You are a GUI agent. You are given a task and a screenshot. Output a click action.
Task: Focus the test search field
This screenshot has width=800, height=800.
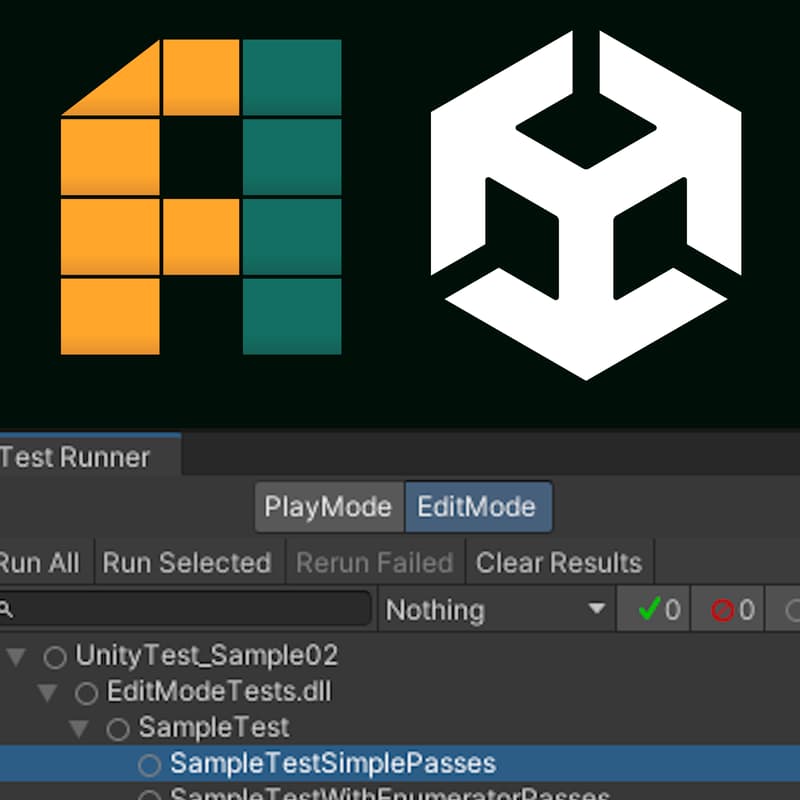pyautogui.click(x=185, y=609)
